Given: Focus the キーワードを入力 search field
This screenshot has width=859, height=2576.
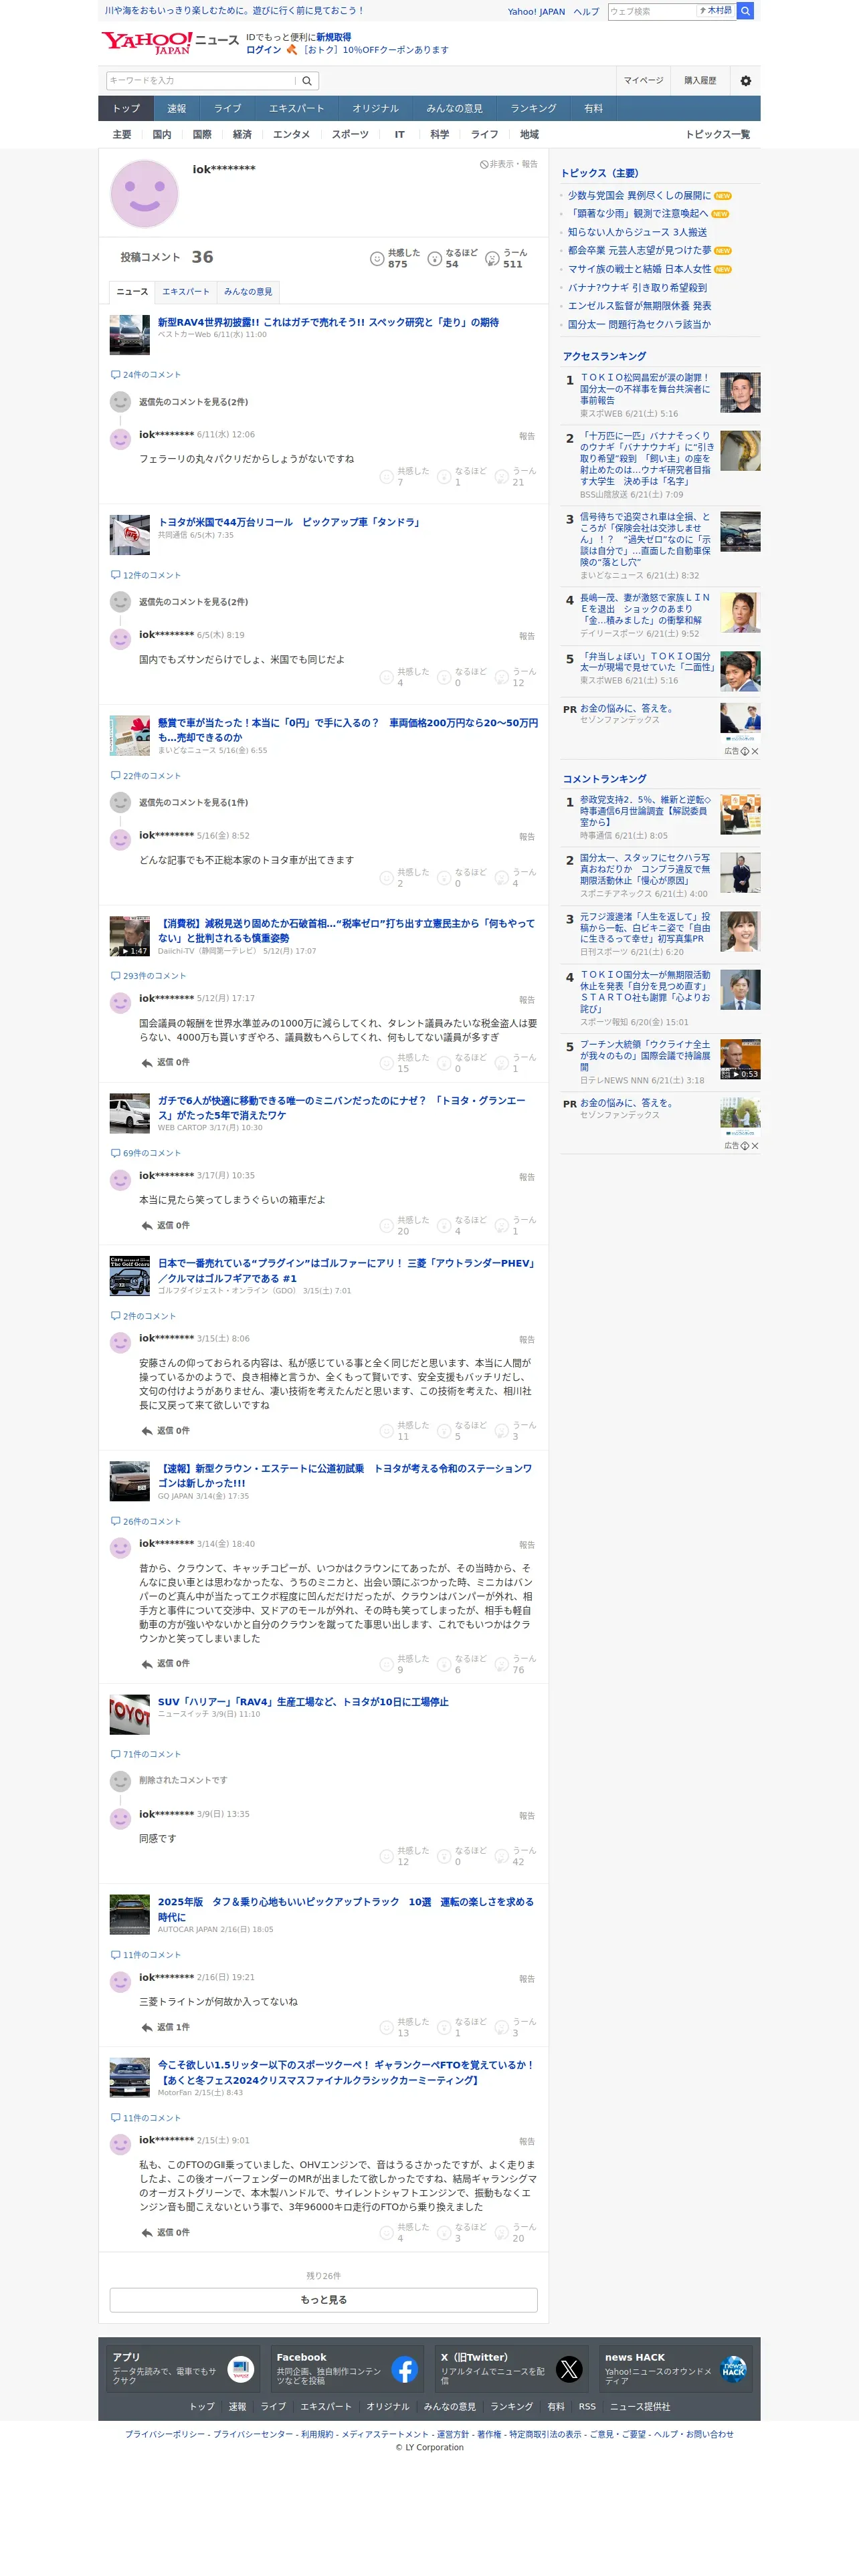Looking at the screenshot, I should [201, 81].
